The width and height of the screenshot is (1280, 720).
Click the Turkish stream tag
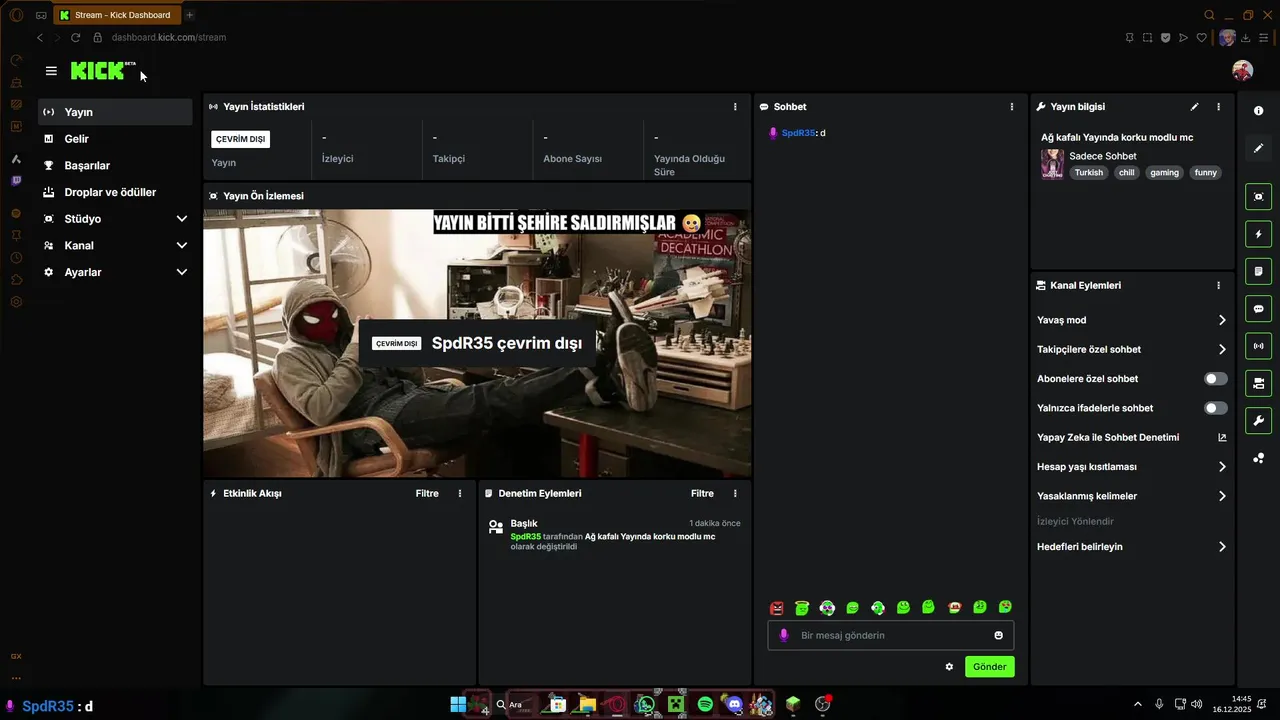pyautogui.click(x=1089, y=172)
